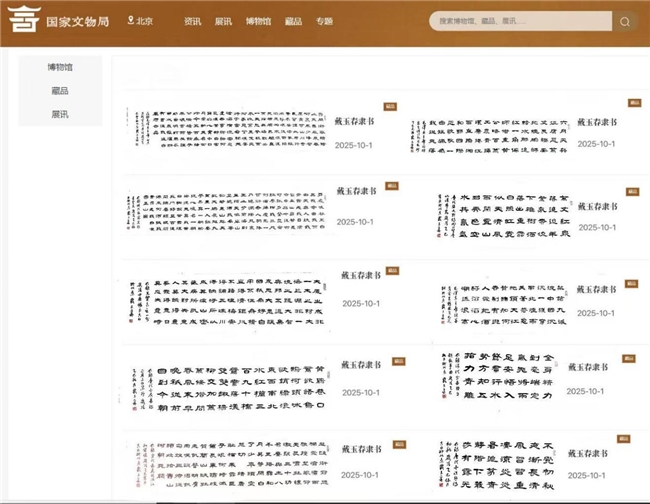Click 藏品 badge on bottom-right calligraphy card
Screen dimensions: 650x504
[623, 439]
